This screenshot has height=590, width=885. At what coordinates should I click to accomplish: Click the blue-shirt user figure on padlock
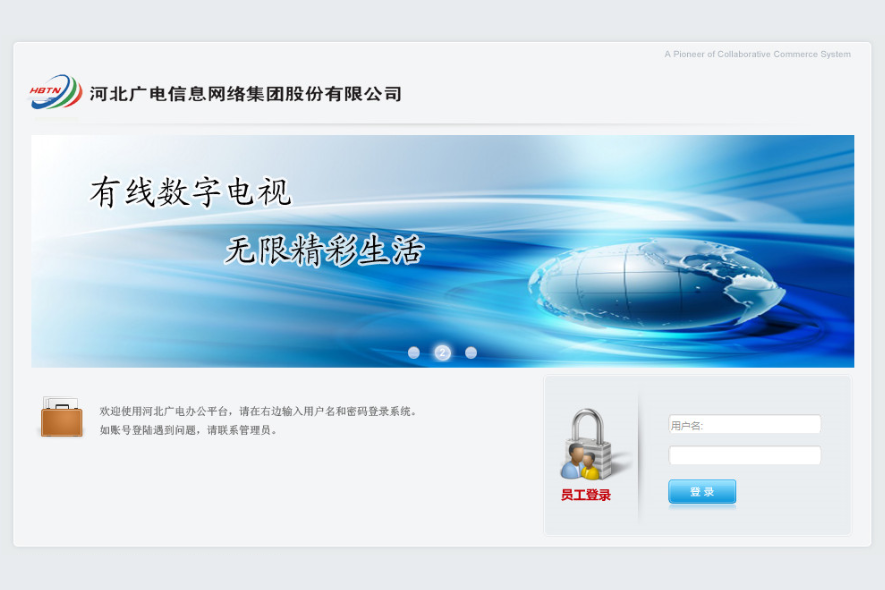(x=573, y=461)
